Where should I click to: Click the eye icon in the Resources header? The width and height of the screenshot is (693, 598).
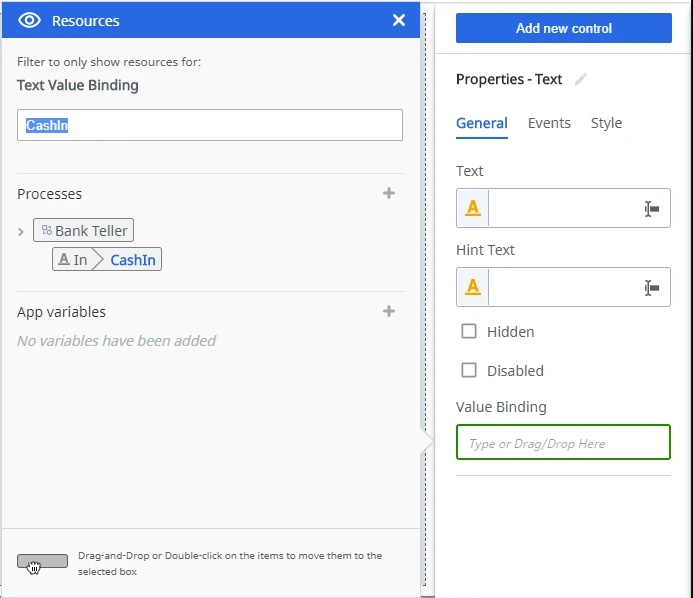click(29, 20)
